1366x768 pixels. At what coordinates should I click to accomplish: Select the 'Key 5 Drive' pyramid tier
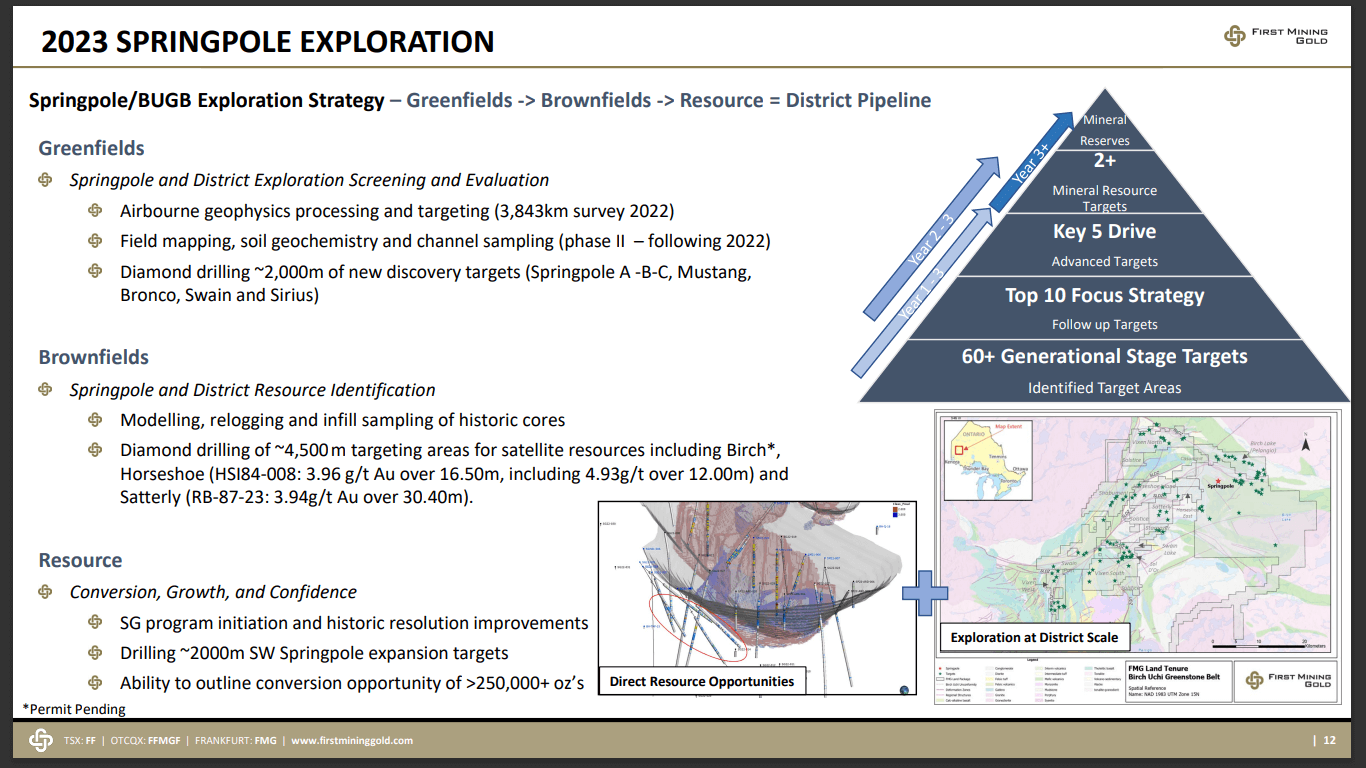click(x=1104, y=244)
